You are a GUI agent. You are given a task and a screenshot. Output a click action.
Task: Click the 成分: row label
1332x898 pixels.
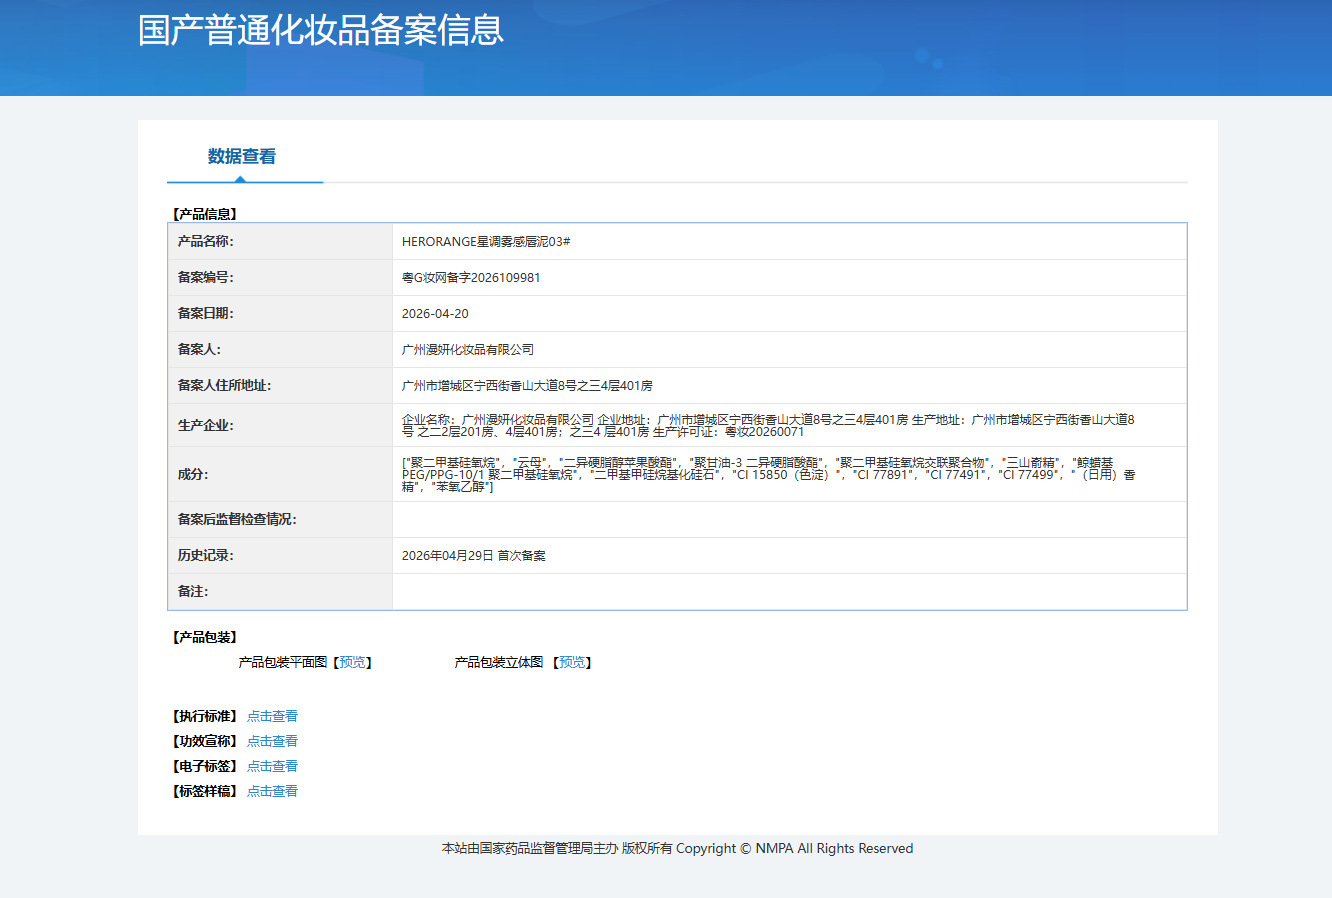193,474
